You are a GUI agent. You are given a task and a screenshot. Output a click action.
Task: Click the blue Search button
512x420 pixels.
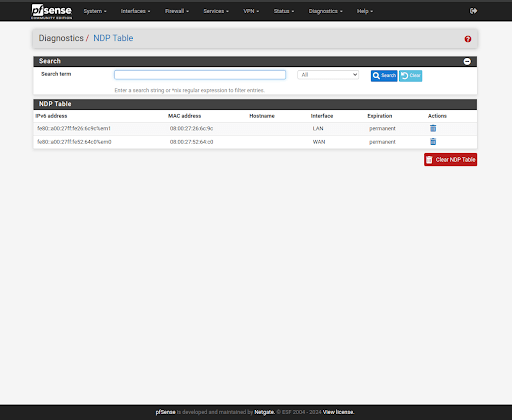coord(384,76)
